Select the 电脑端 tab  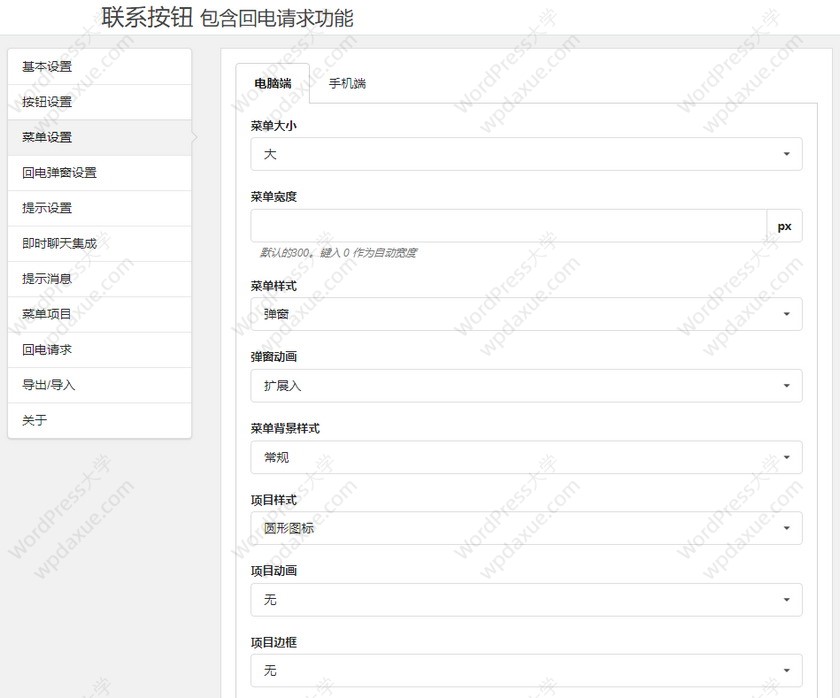[x=273, y=83]
